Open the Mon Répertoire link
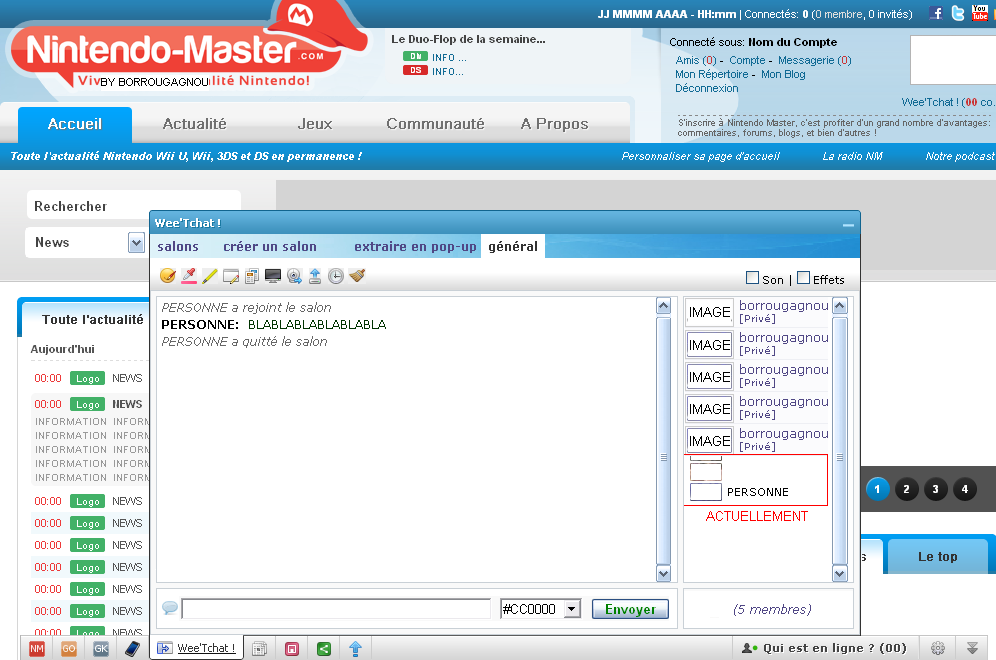Viewport: 996px width, 660px height. click(x=711, y=74)
